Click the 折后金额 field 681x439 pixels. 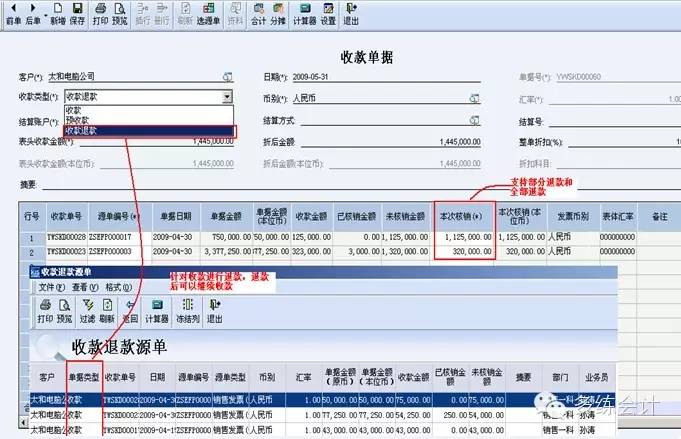tap(390, 142)
